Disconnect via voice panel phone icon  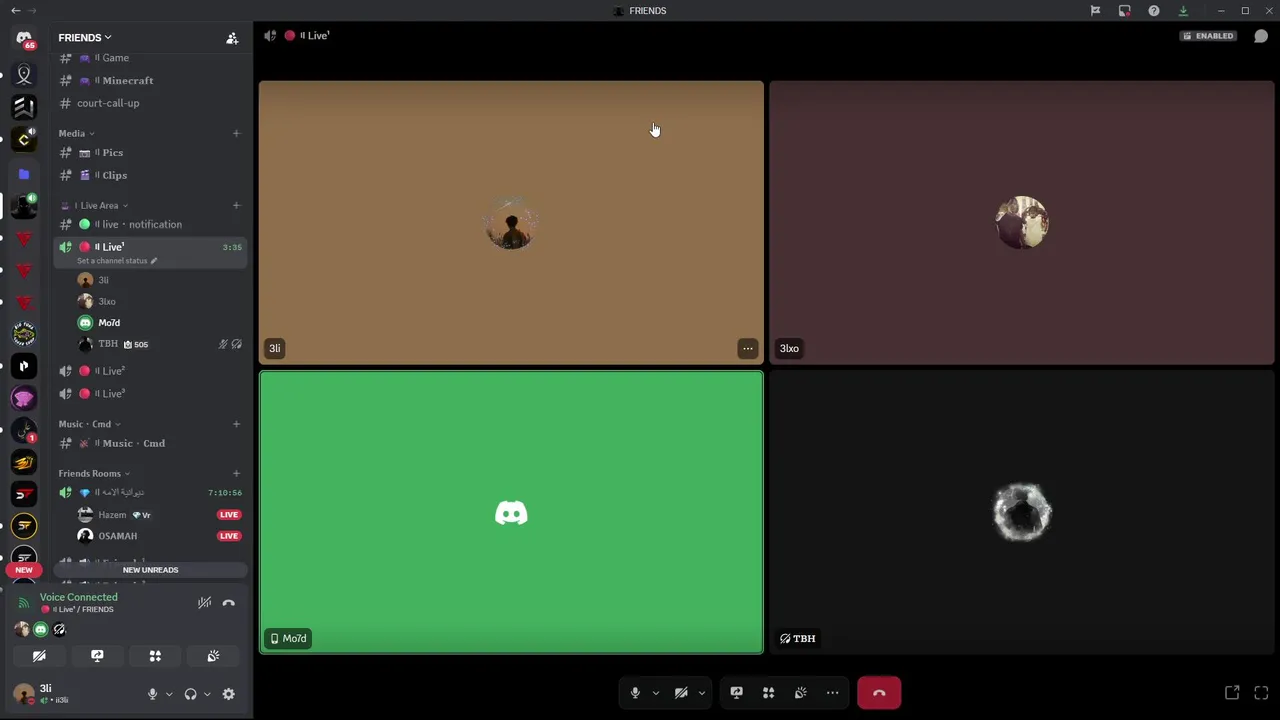(x=229, y=603)
